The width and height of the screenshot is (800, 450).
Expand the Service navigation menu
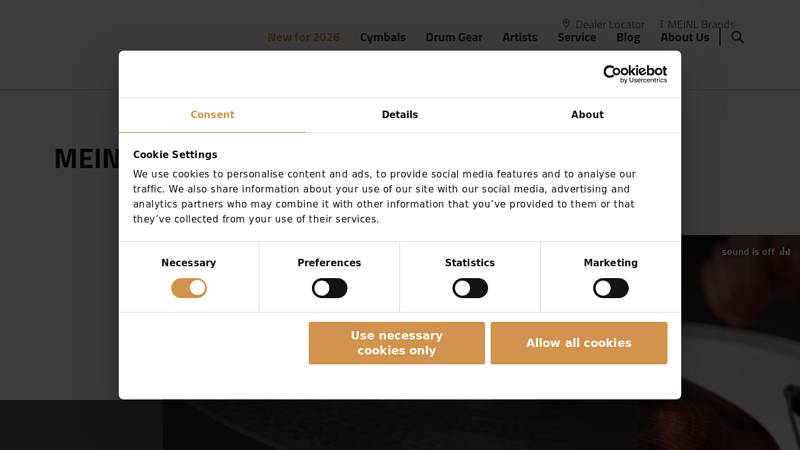(x=576, y=37)
